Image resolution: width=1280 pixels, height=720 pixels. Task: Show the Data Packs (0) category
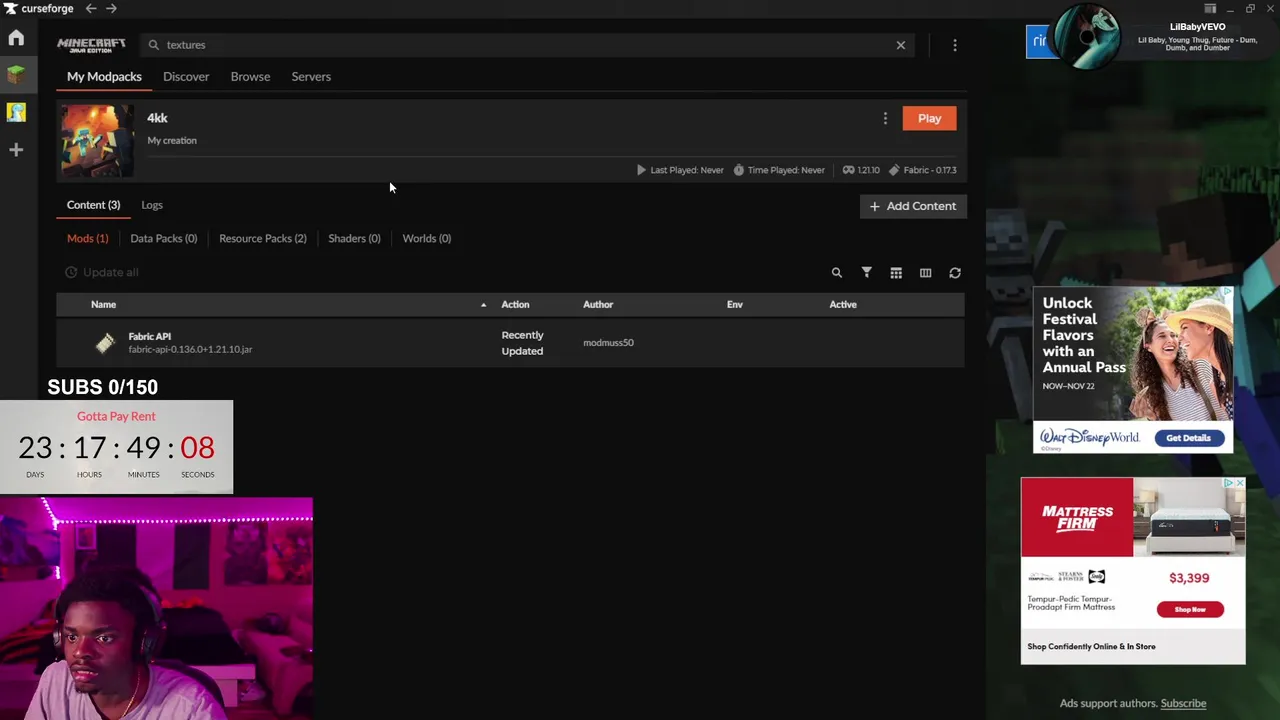tap(164, 239)
